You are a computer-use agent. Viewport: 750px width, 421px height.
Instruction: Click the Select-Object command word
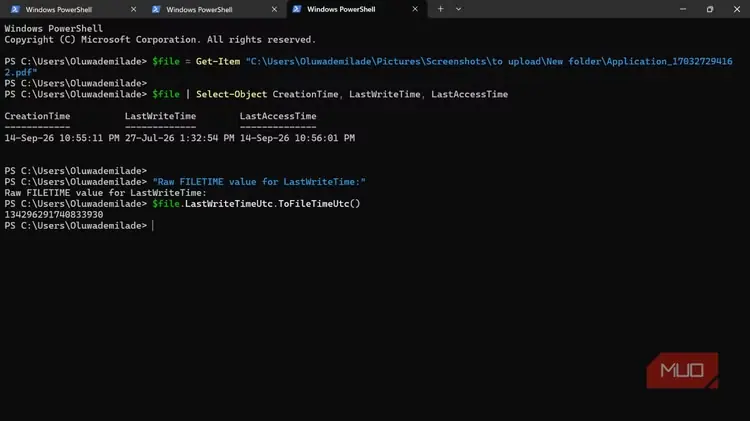(232, 94)
